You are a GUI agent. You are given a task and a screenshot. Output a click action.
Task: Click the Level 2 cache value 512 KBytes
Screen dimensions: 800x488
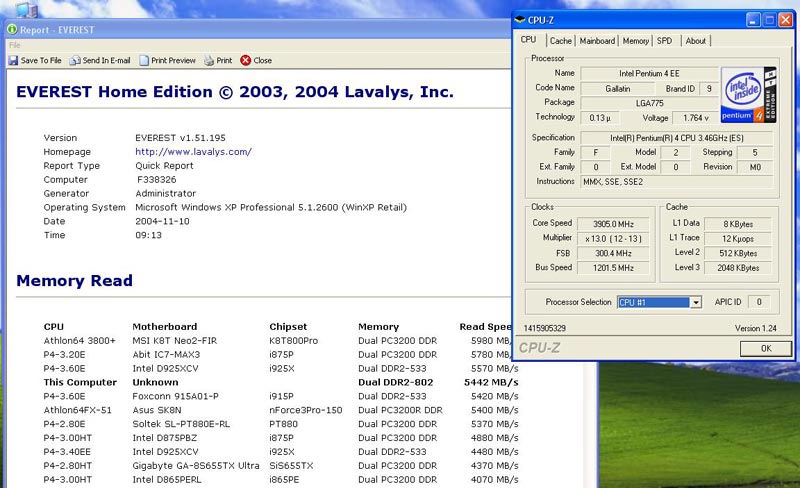pos(738,253)
